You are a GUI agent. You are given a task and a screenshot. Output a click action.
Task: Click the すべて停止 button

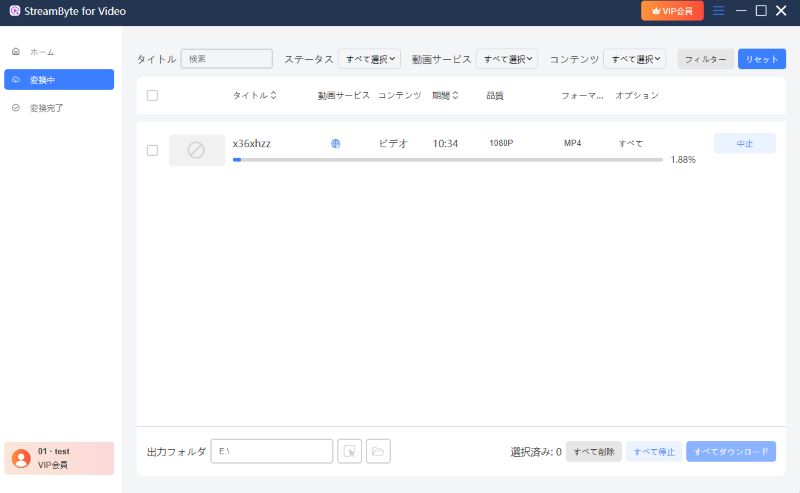(x=654, y=451)
